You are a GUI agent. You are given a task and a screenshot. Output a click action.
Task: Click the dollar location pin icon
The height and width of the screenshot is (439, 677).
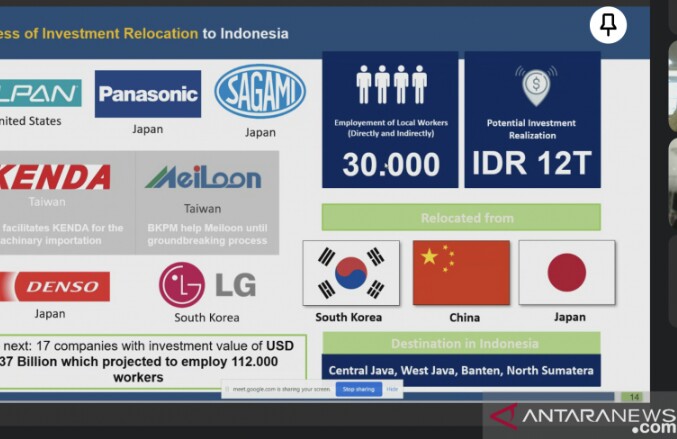[536, 86]
